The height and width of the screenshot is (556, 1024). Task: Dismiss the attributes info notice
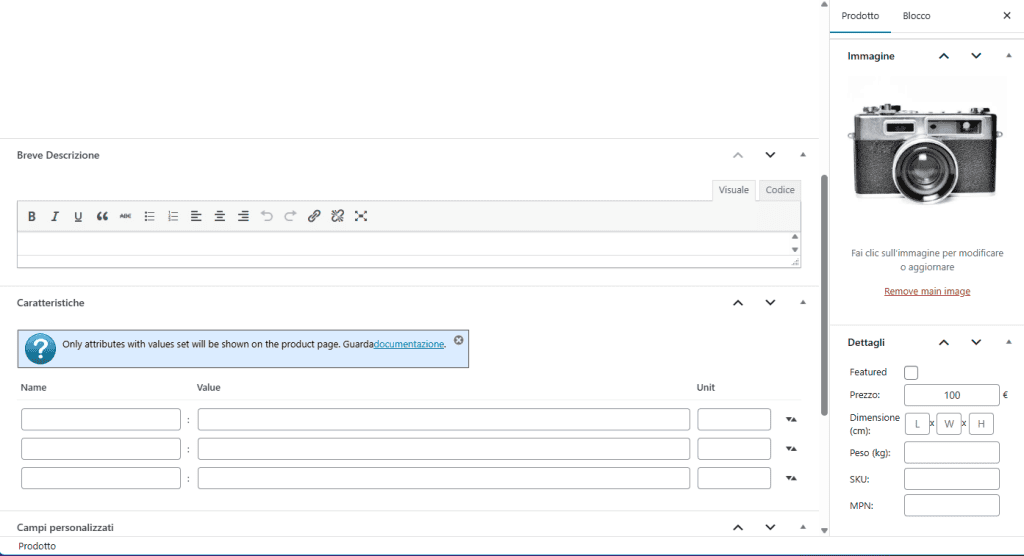click(459, 340)
